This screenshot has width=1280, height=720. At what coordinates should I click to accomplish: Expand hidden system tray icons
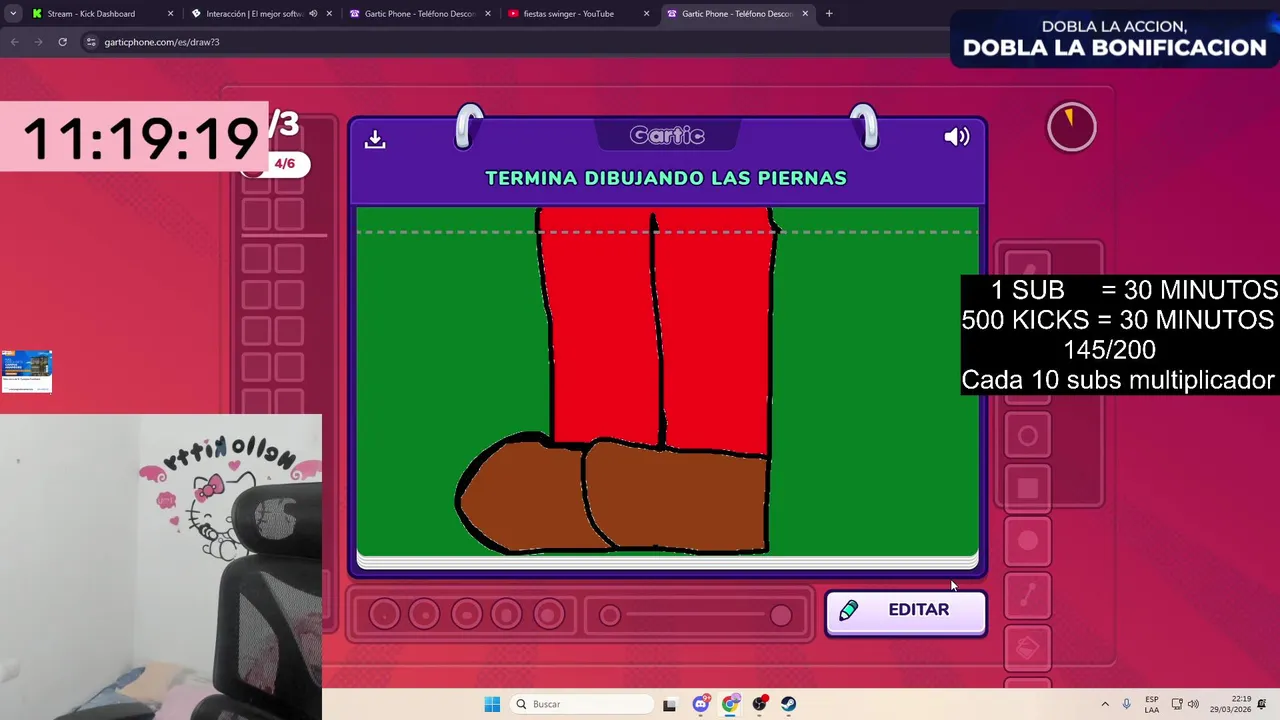pyautogui.click(x=1105, y=704)
